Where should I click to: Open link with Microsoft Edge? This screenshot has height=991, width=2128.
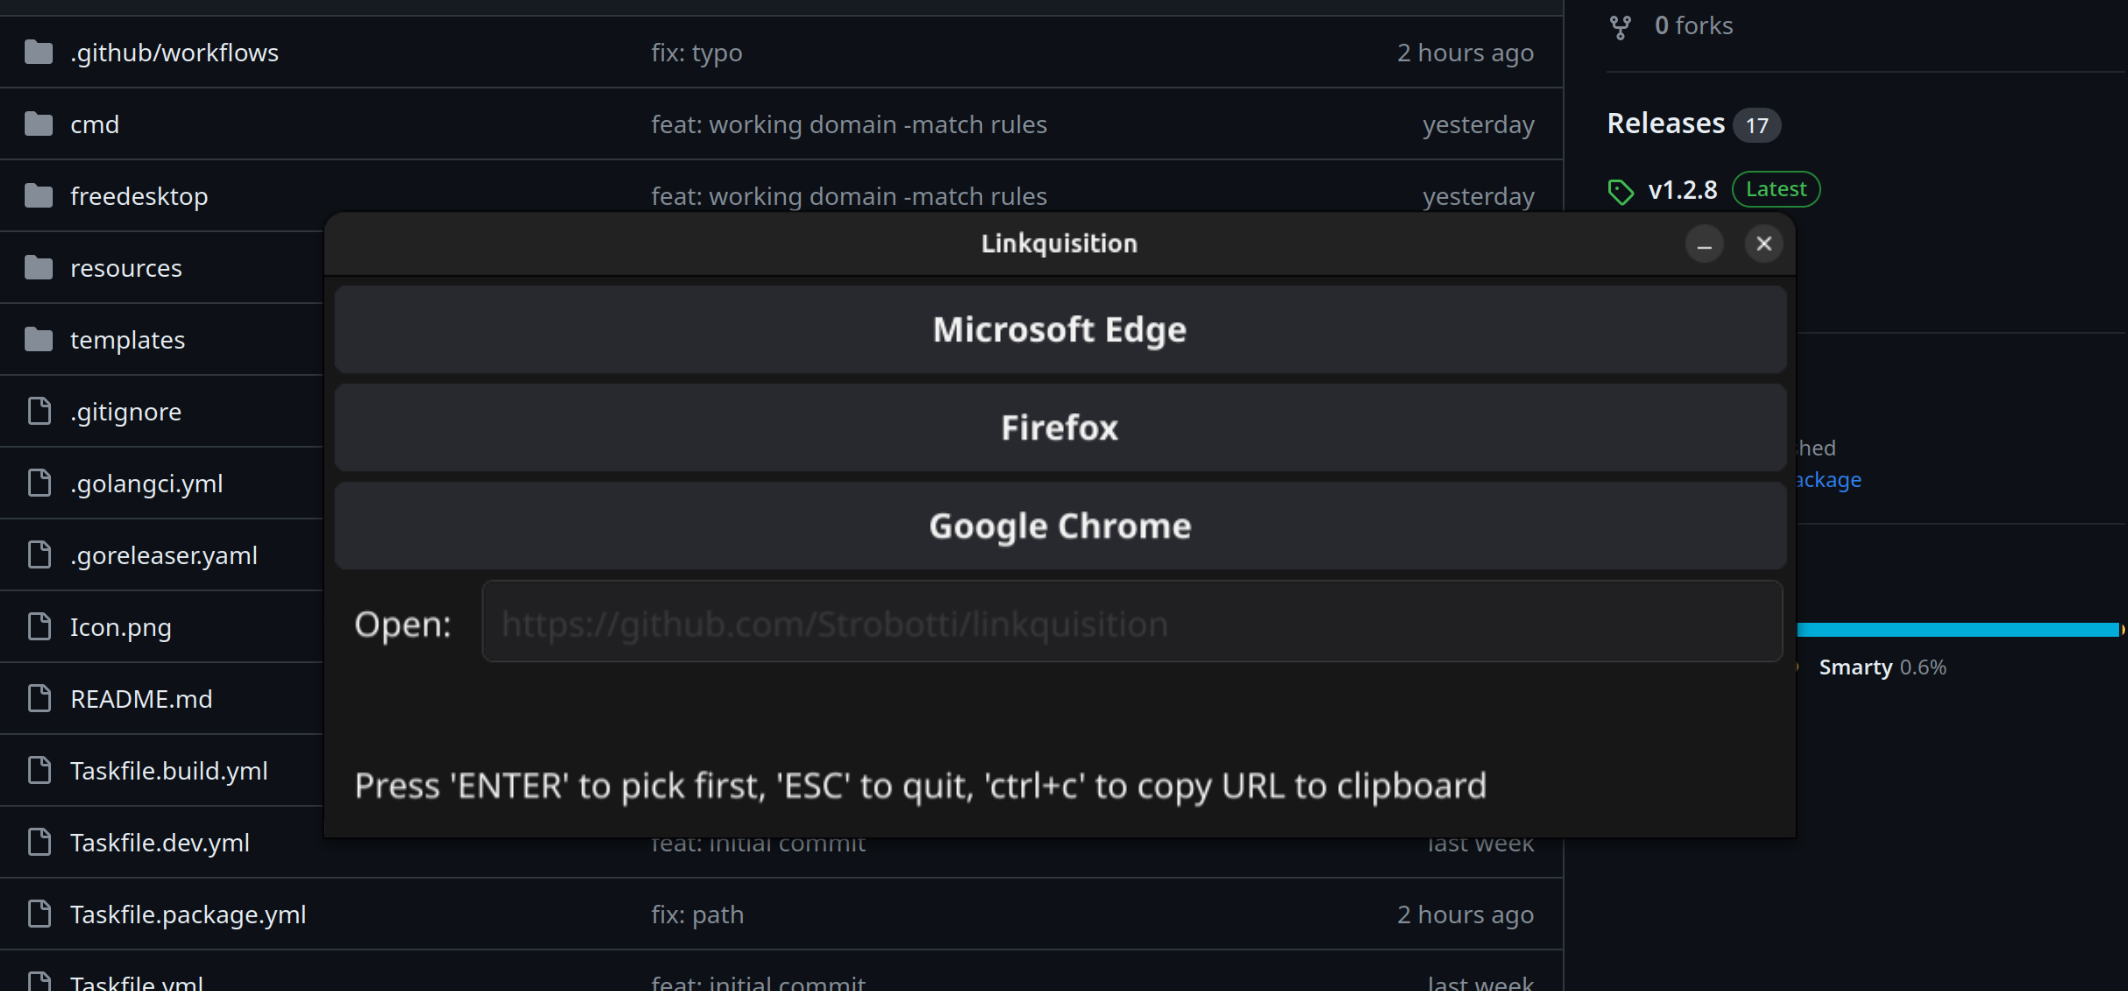coord(1059,330)
